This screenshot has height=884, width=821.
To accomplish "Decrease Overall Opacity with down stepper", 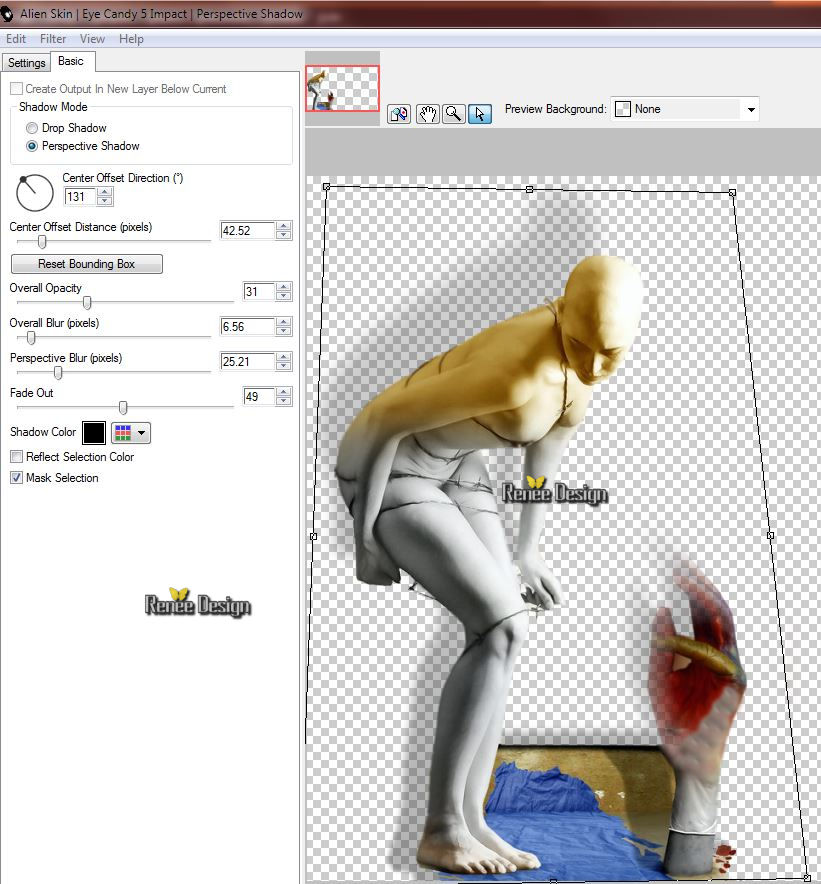I will point(284,296).
